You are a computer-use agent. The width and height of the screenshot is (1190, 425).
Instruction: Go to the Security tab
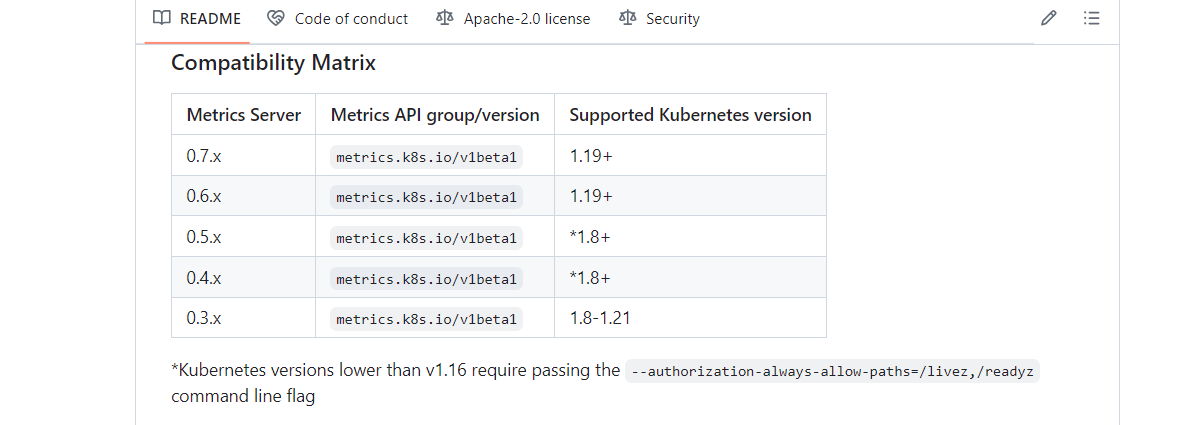pos(672,18)
